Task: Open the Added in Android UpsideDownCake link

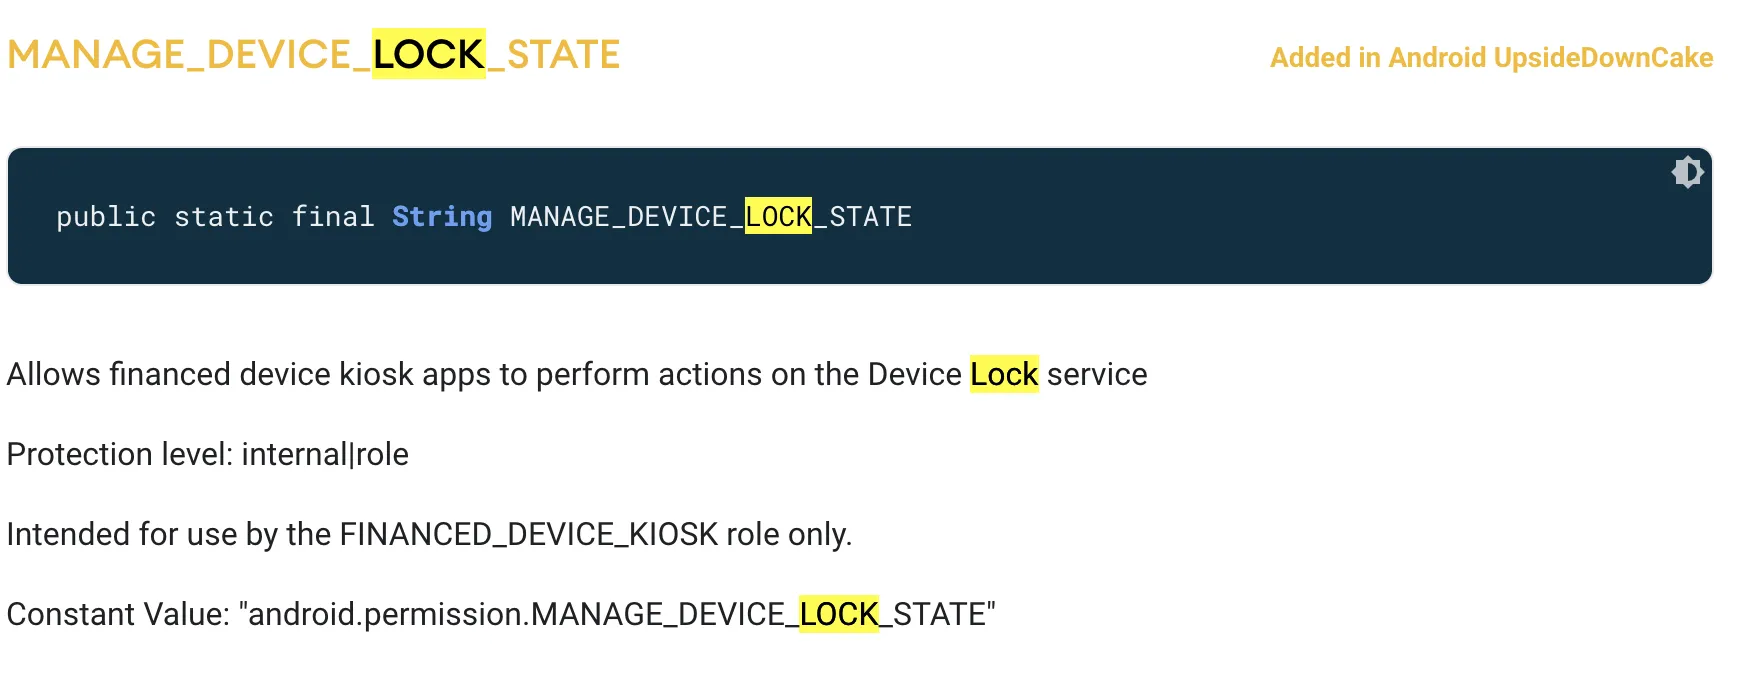Action: [1491, 58]
